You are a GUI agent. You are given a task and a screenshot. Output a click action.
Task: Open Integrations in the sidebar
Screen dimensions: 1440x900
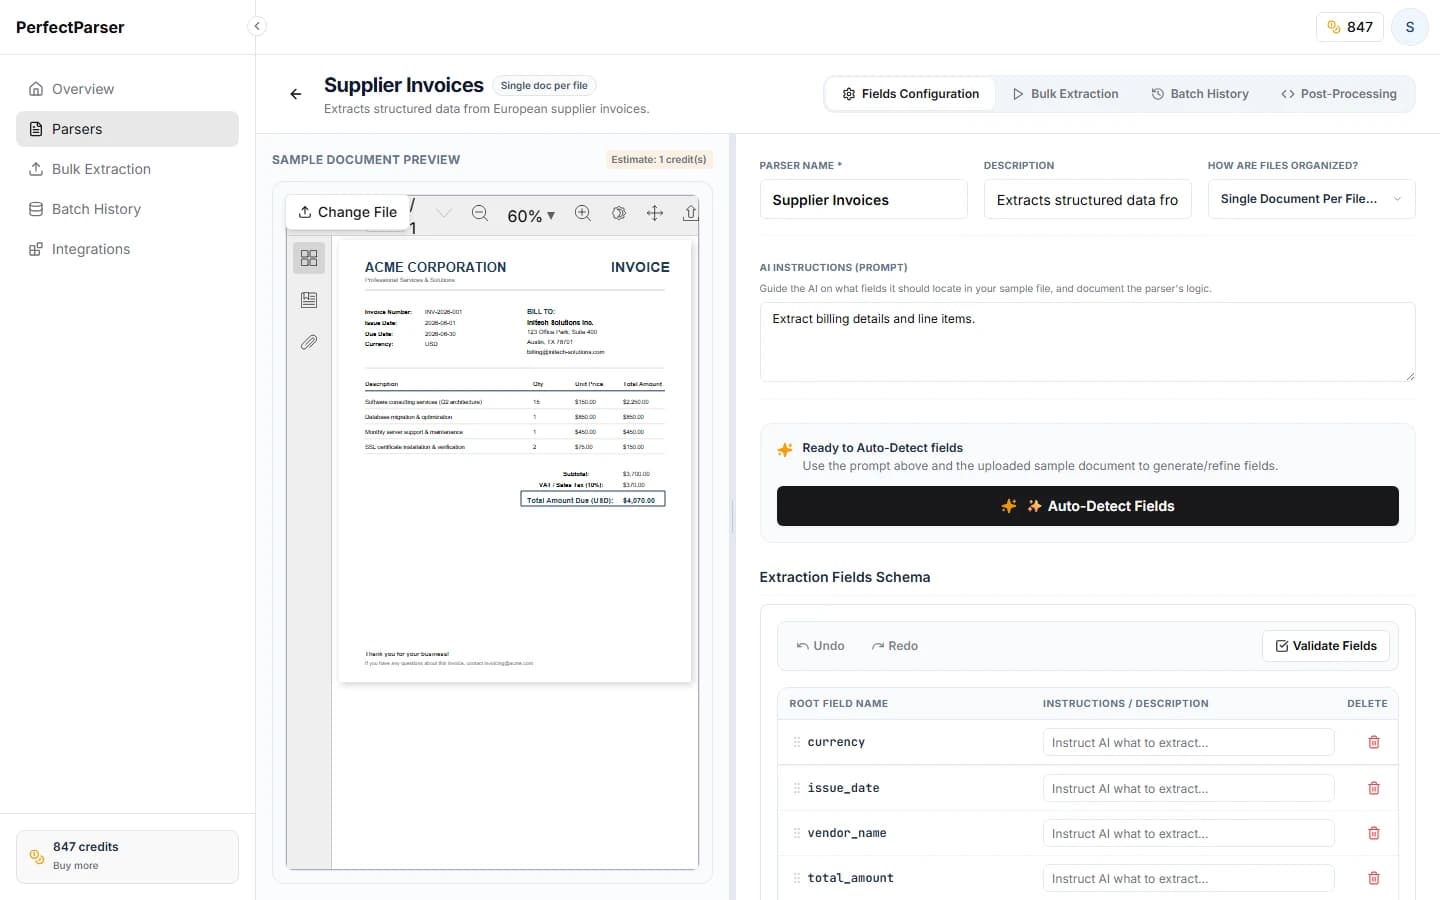click(x=127, y=249)
